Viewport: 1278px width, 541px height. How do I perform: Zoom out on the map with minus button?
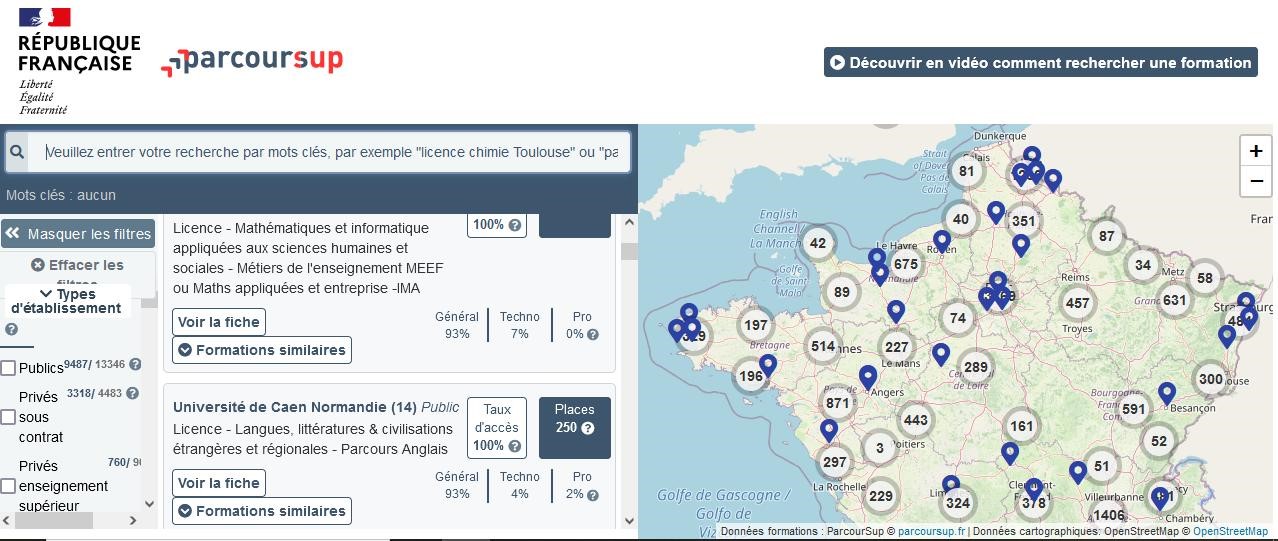pos(1256,181)
